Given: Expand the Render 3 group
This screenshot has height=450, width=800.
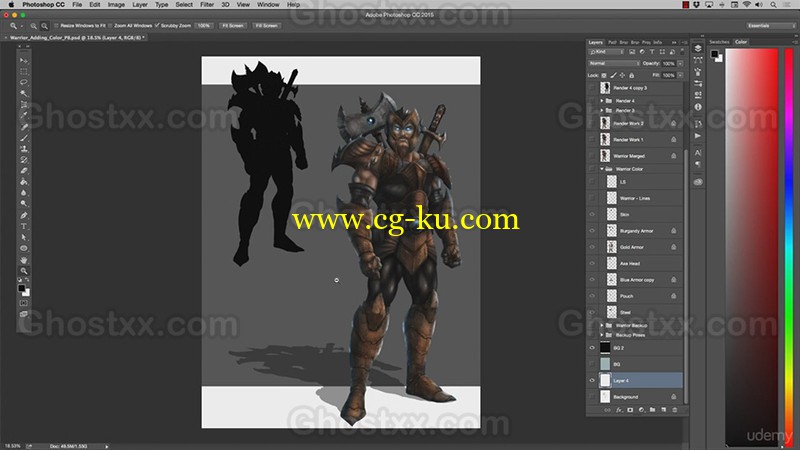Looking at the screenshot, I should click(x=602, y=110).
